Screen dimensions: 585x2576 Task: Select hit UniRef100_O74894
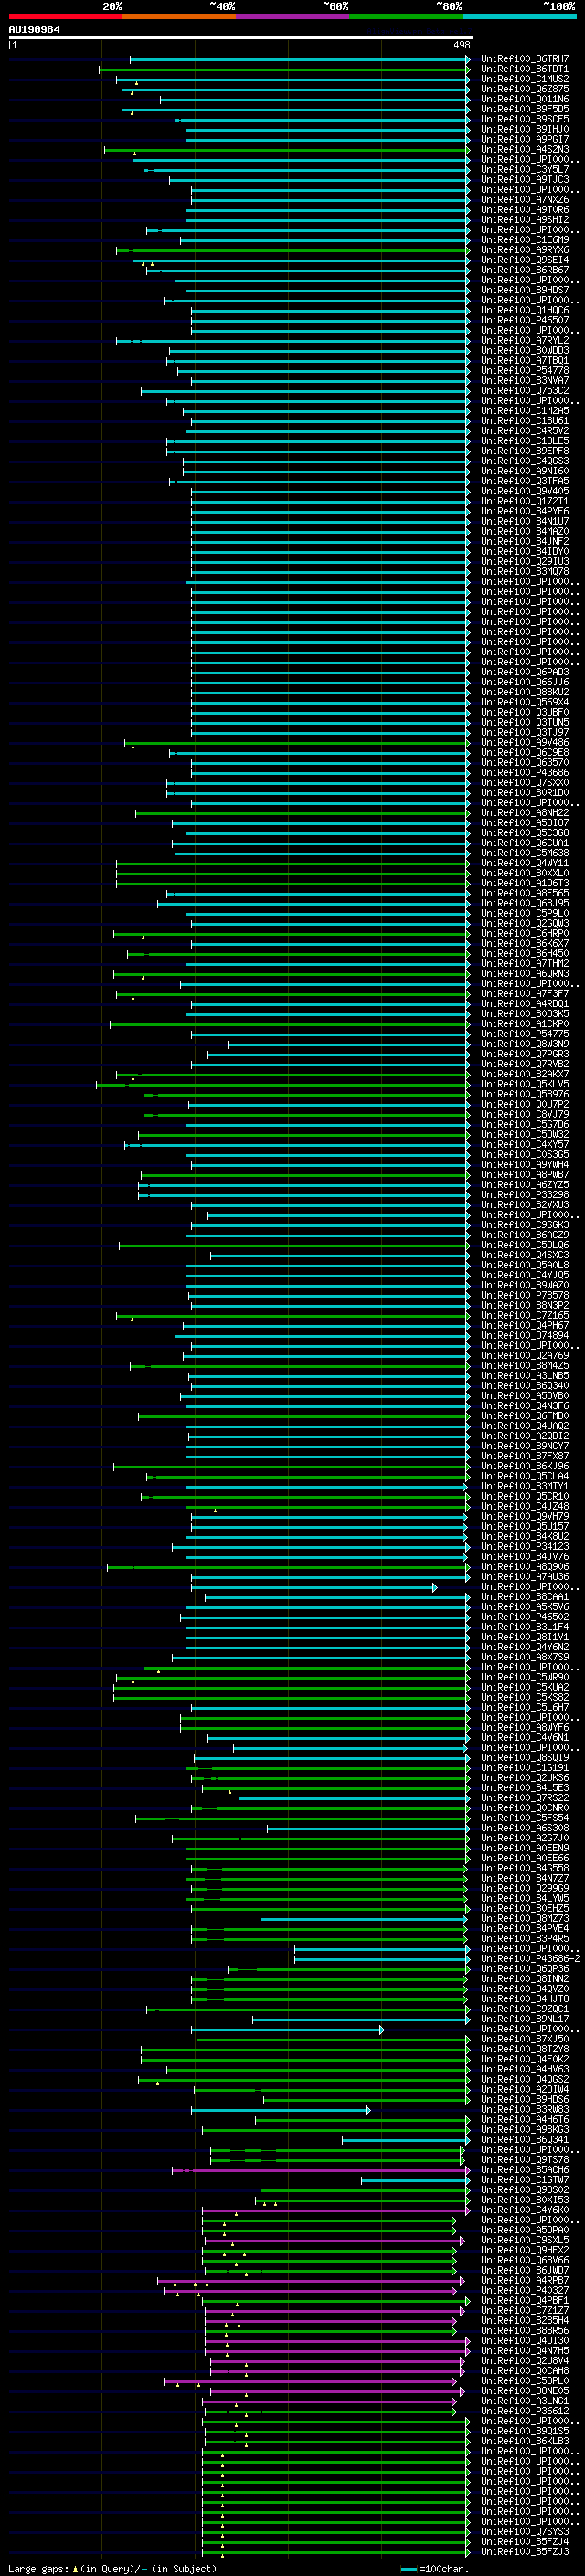(524, 1335)
